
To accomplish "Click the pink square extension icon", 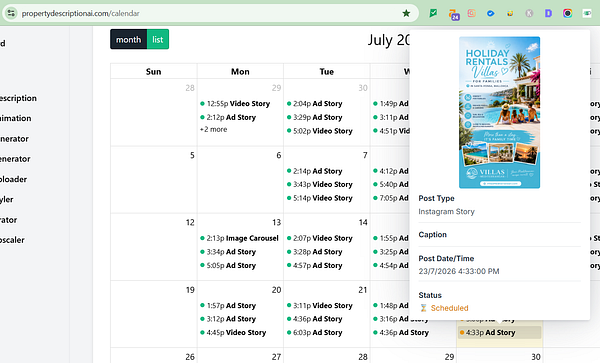I will (472, 13).
